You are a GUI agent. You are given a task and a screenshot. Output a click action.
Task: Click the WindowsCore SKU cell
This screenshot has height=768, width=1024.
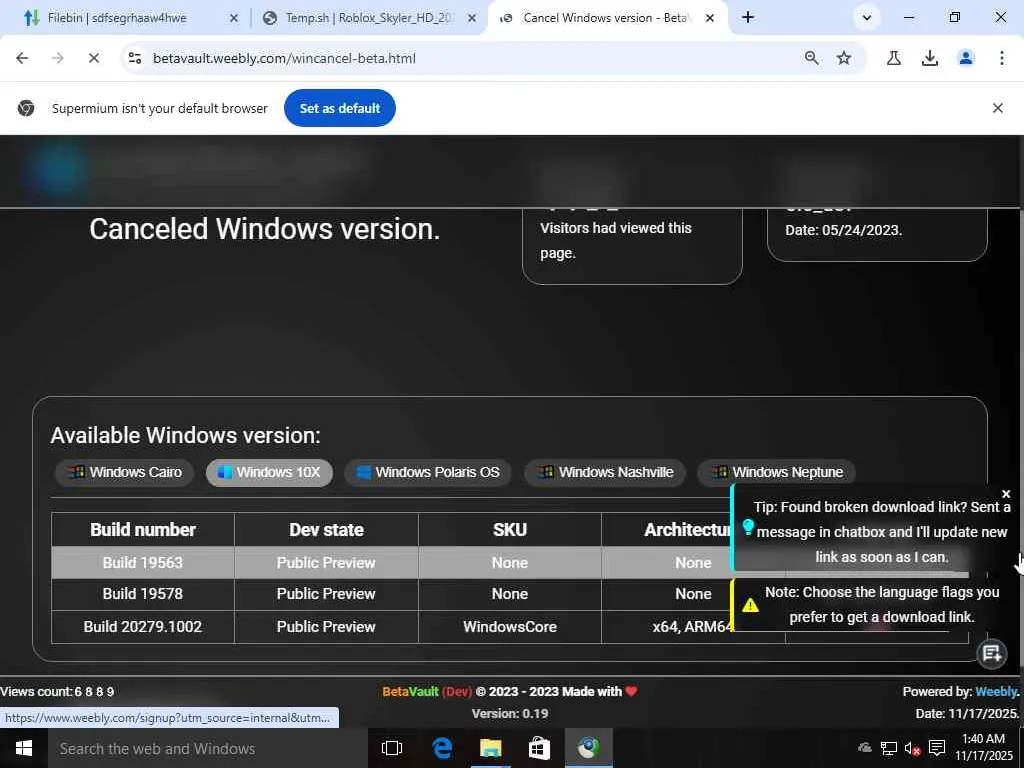point(510,626)
